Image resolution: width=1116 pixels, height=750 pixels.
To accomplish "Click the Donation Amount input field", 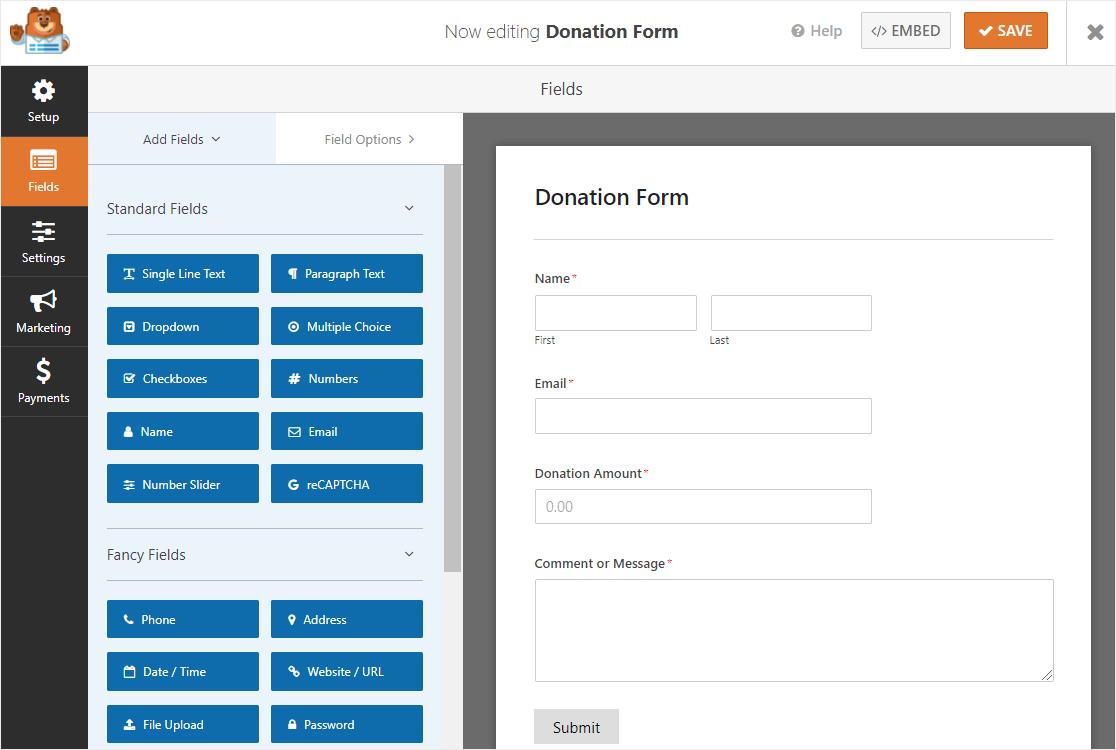I will coord(703,507).
